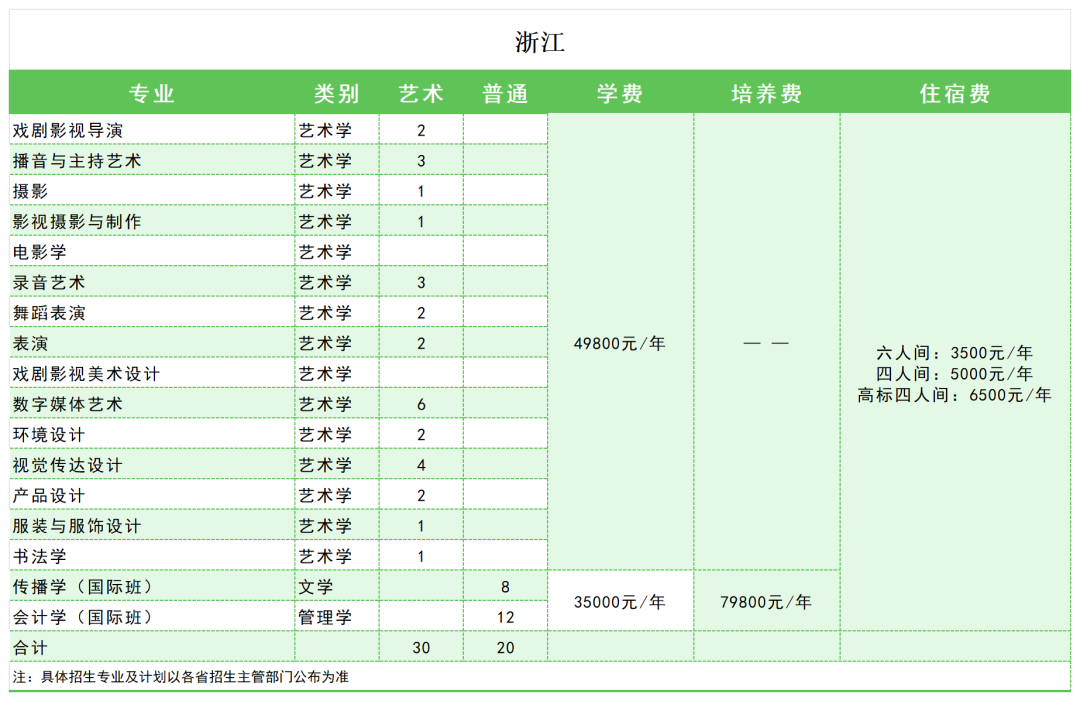Click art quota 1 for 摄影

pyautogui.click(x=421, y=191)
